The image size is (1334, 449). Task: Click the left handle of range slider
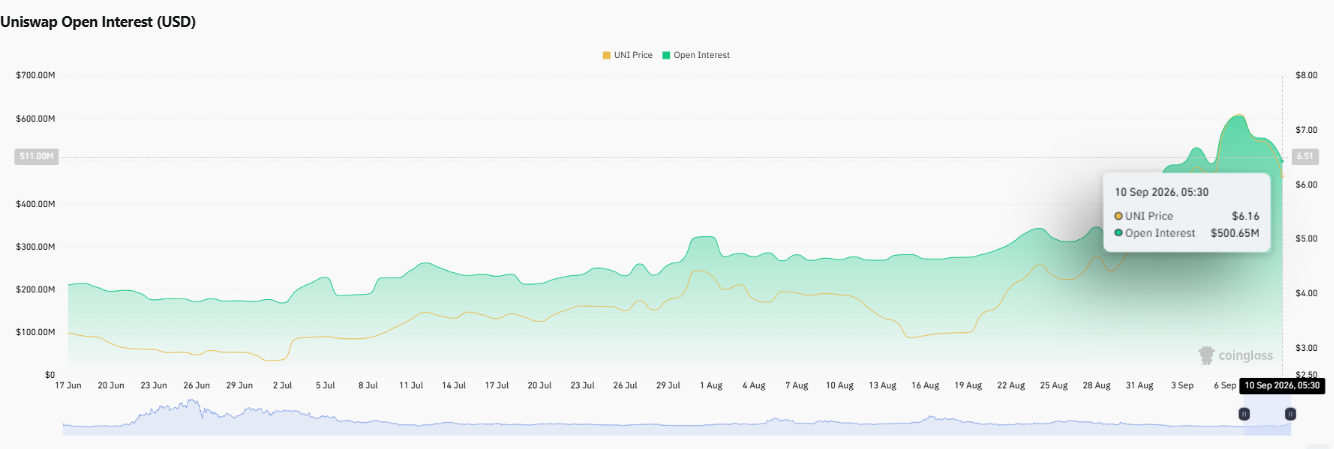coord(1245,413)
